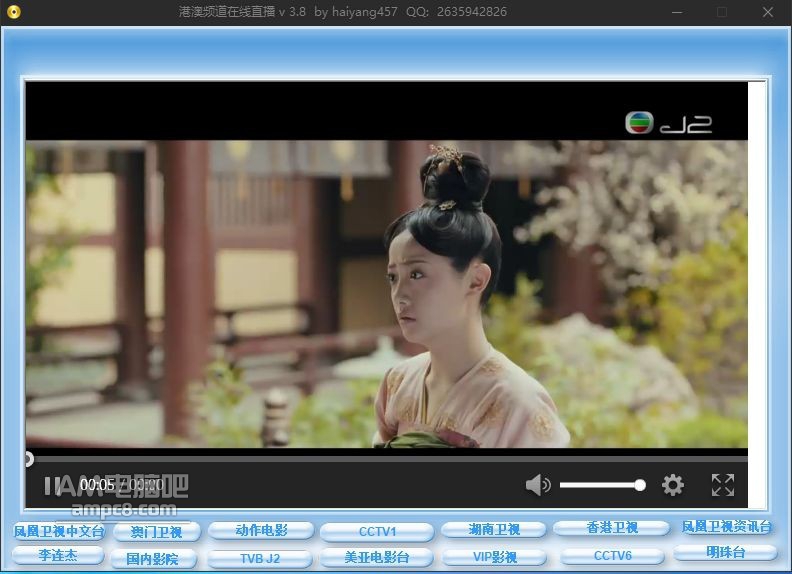Select the VIP影视 channel
The height and width of the screenshot is (574, 792).
494,557
